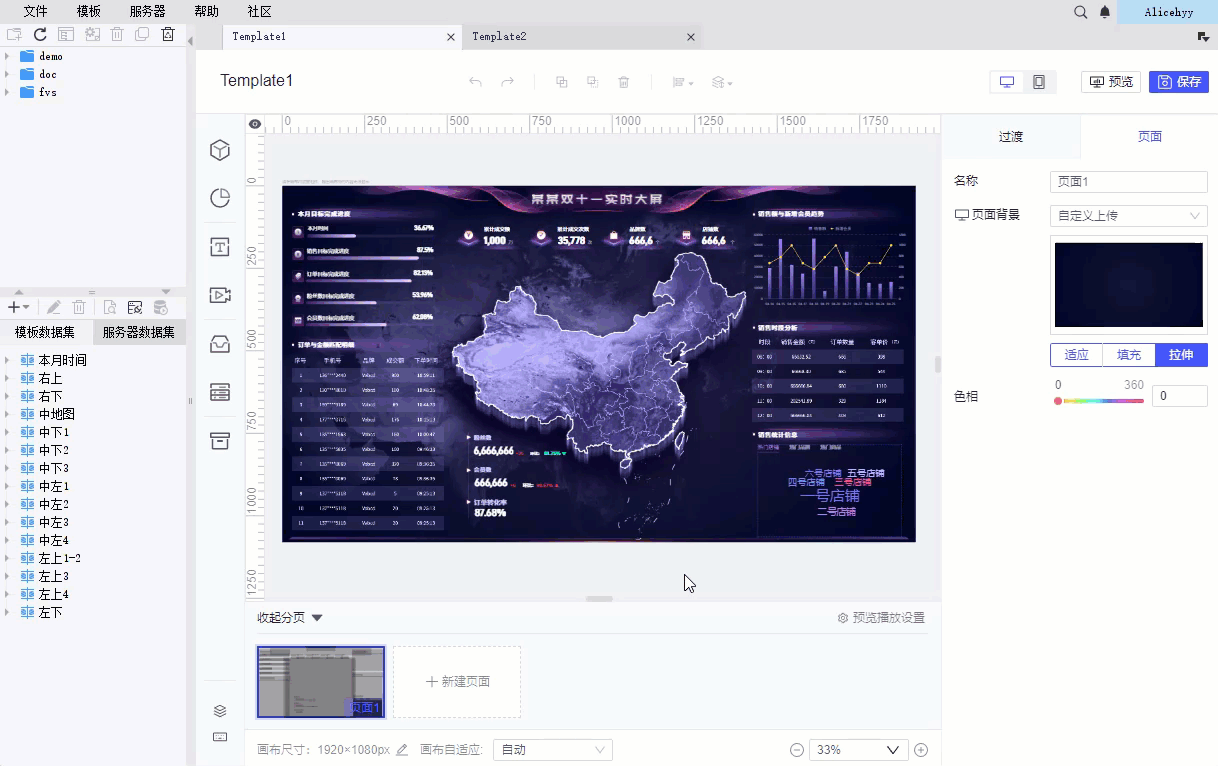1218x766 pixels.
Task: Open the 画布自适应 自动 dropdown
Action: [x=552, y=749]
